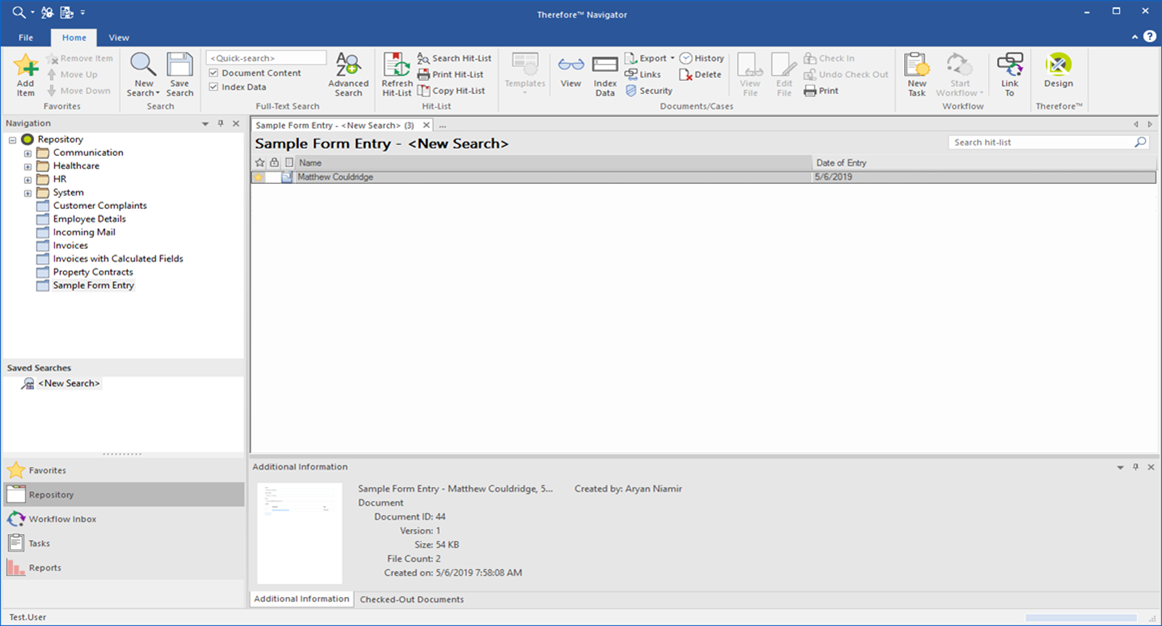This screenshot has width=1162, height=626.
Task: Refresh the Hit-List
Action: [x=396, y=72]
